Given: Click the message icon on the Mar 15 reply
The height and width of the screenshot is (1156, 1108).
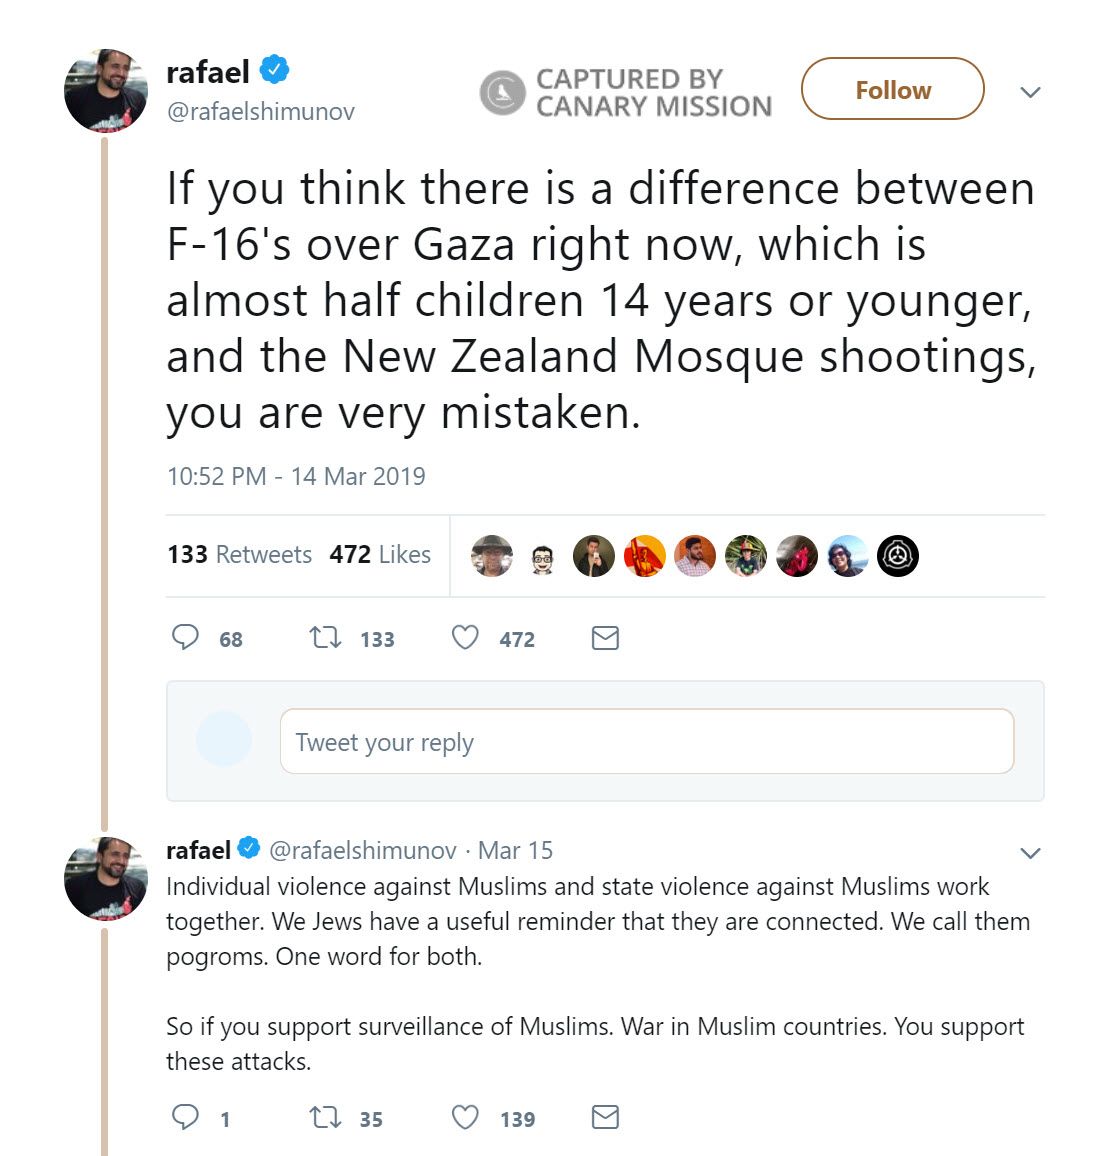Looking at the screenshot, I should click(x=605, y=1117).
